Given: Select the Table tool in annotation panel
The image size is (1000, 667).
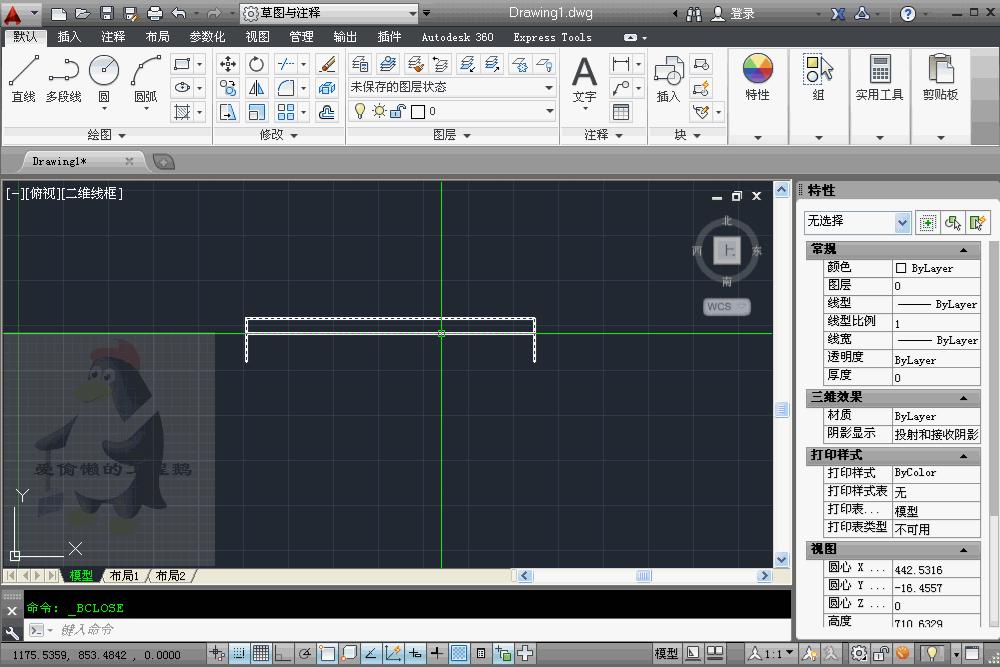Looking at the screenshot, I should pyautogui.click(x=621, y=112).
